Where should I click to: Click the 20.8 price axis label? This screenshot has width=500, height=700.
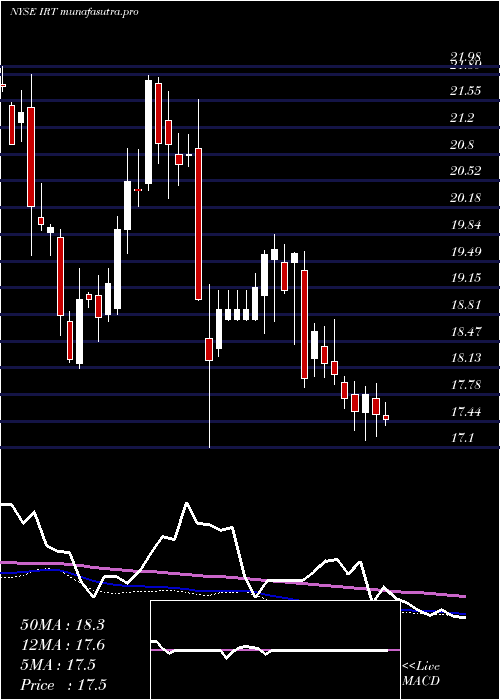(462, 145)
